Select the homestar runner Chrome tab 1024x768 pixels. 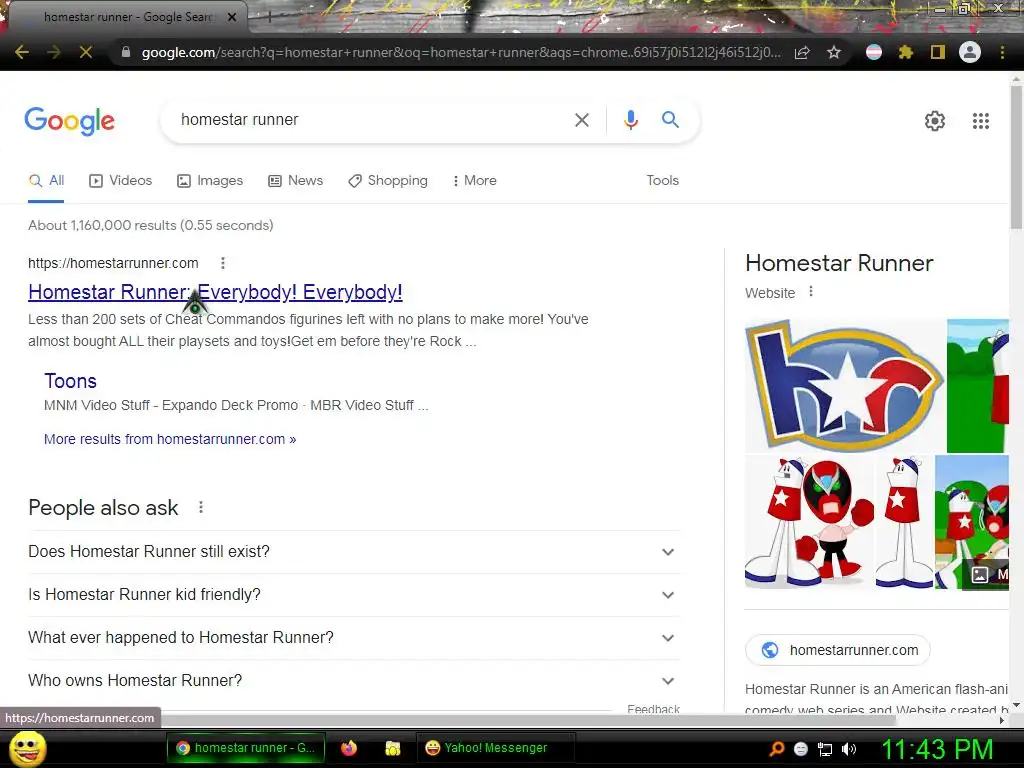click(x=127, y=17)
